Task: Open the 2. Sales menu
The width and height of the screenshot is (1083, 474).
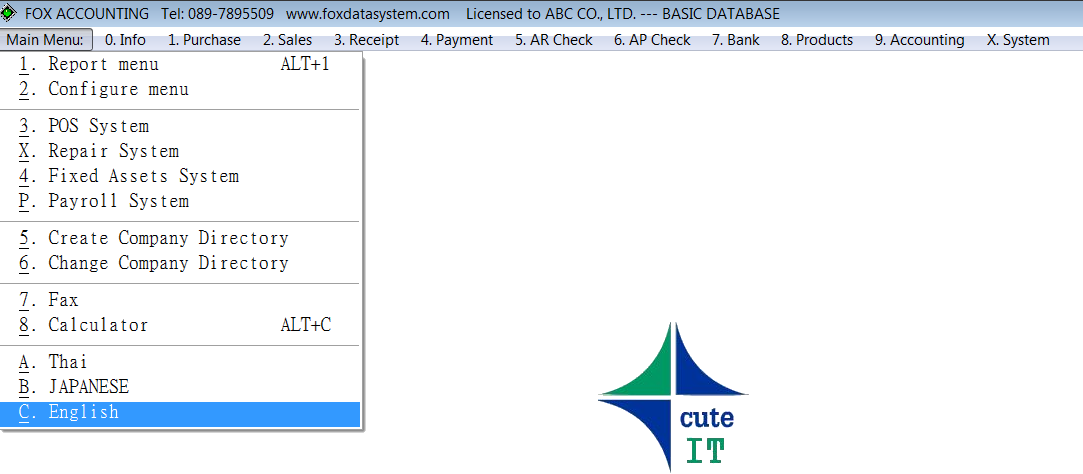Action: [287, 40]
